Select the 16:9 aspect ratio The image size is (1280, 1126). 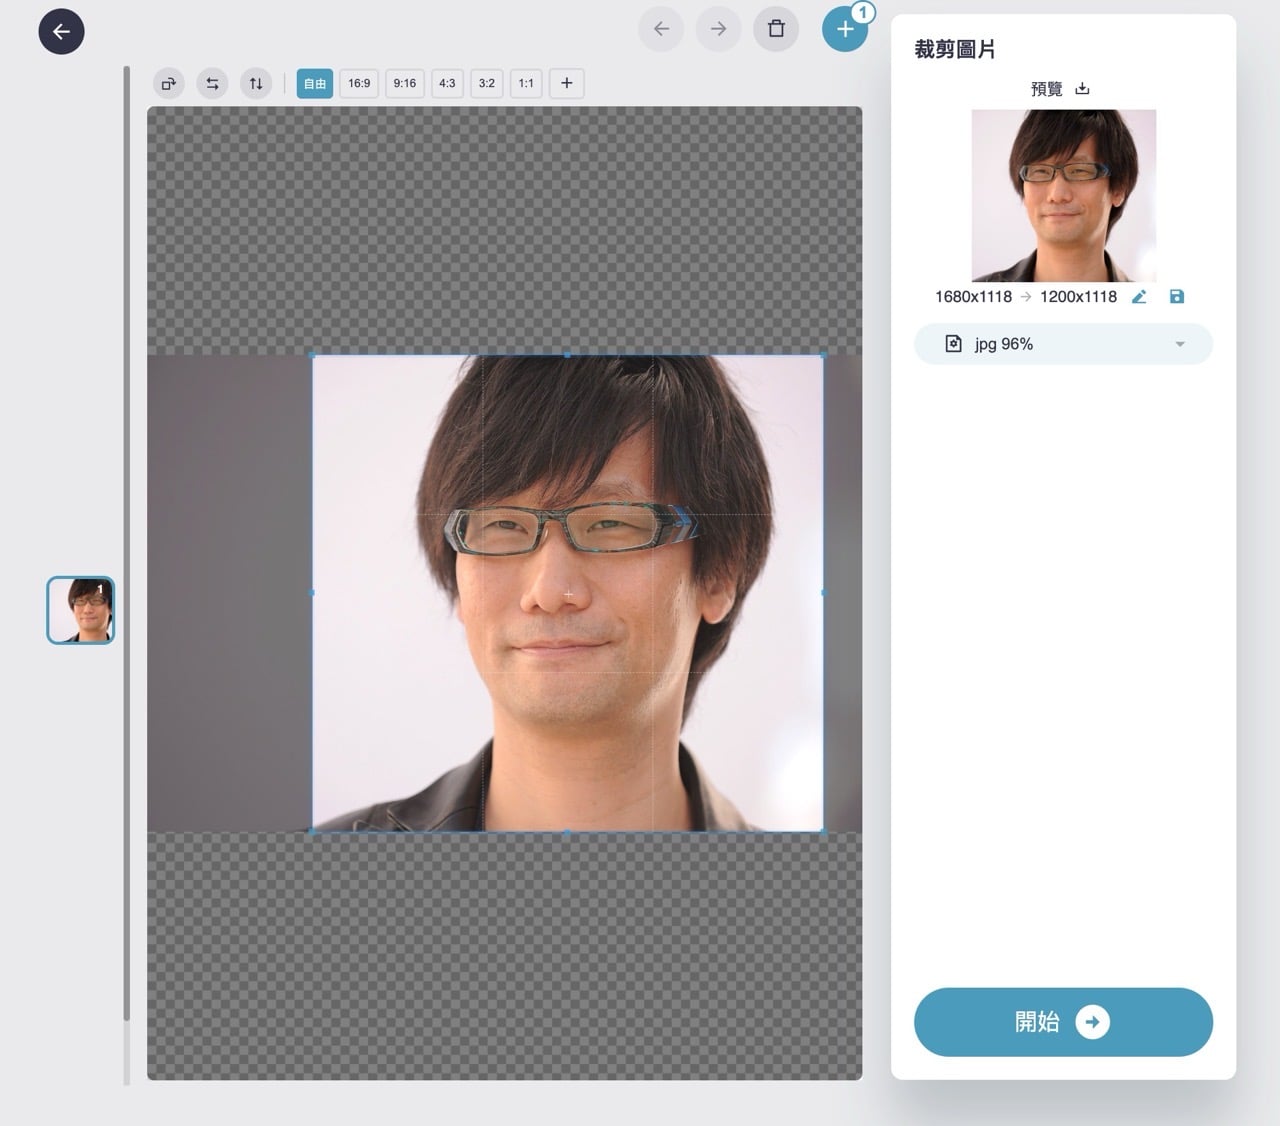coord(359,84)
